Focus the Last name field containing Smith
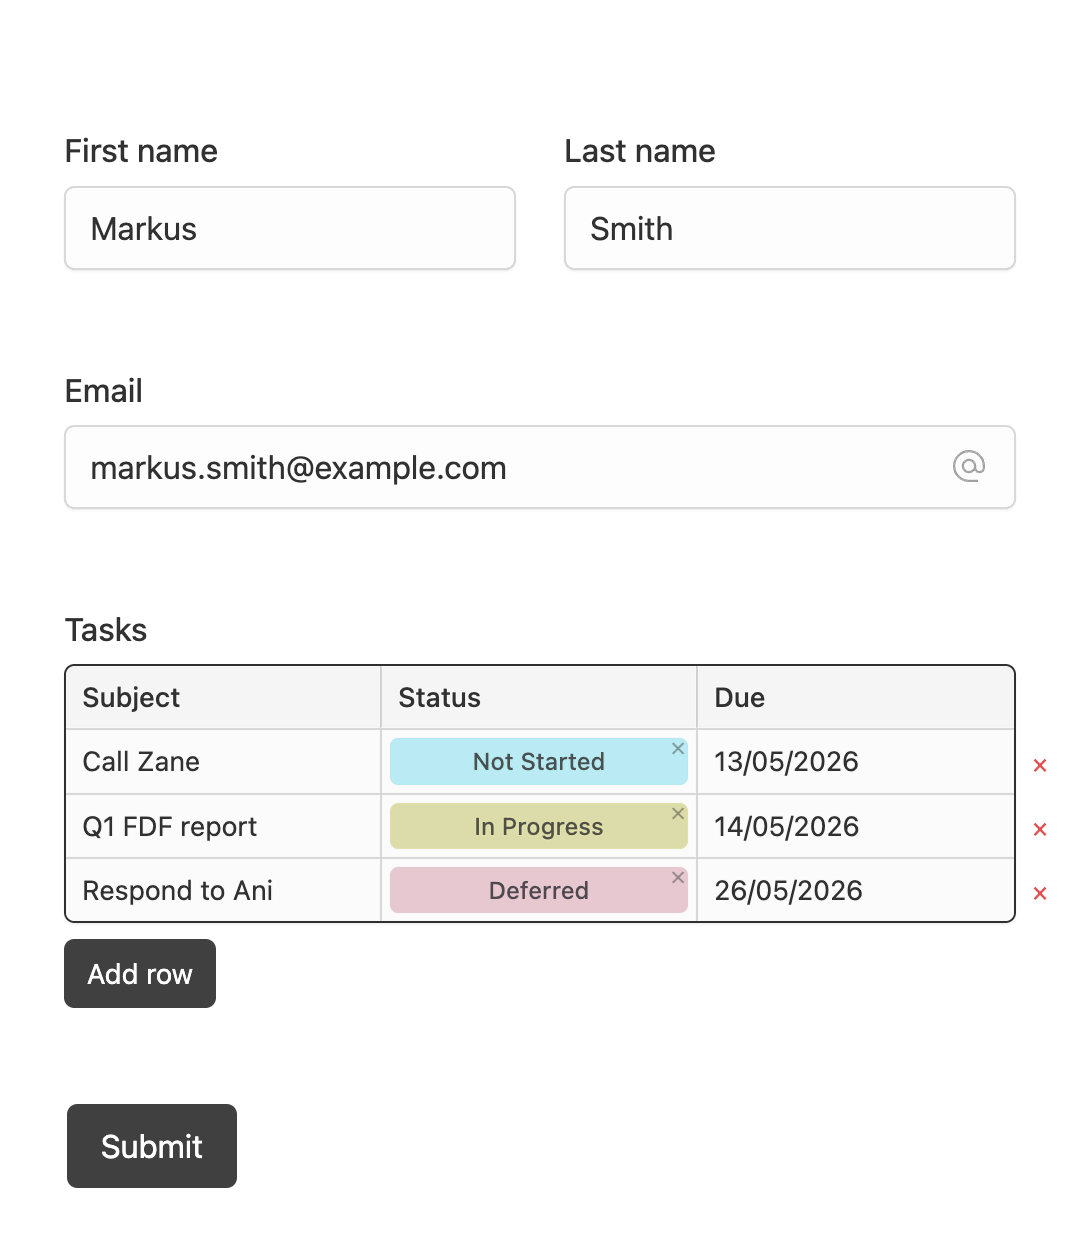 click(x=790, y=228)
